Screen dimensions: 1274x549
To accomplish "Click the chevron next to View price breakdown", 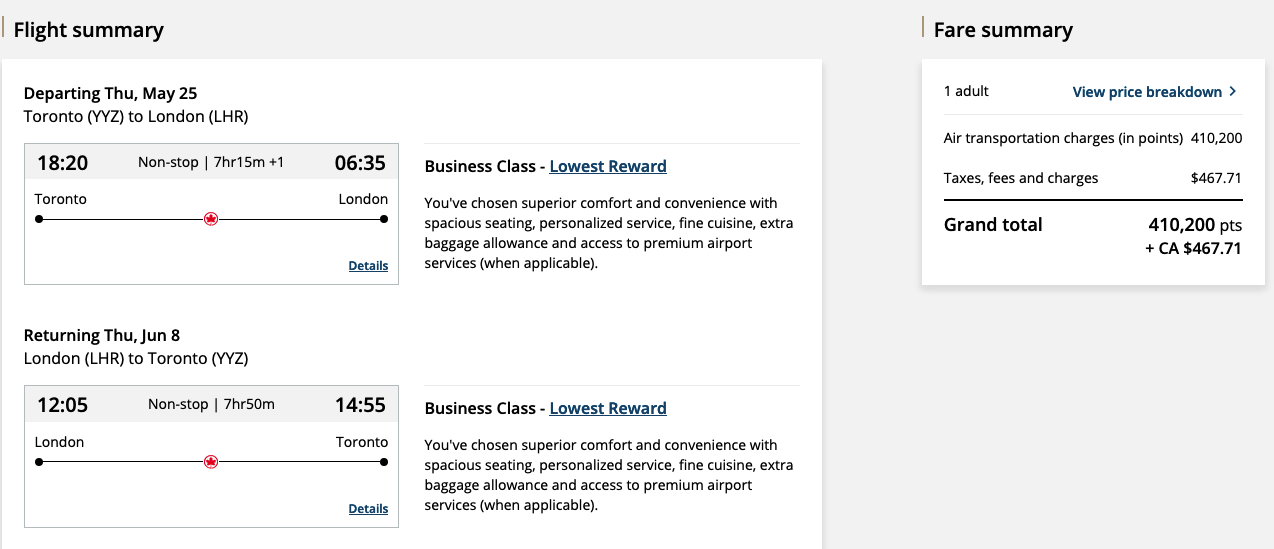I will coord(1233,91).
